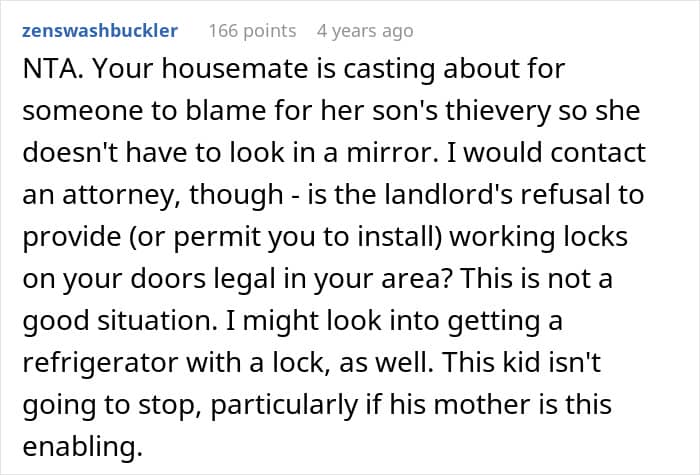Click the phrase 'working locks'
This screenshot has width=700, height=475.
[x=538, y=237]
